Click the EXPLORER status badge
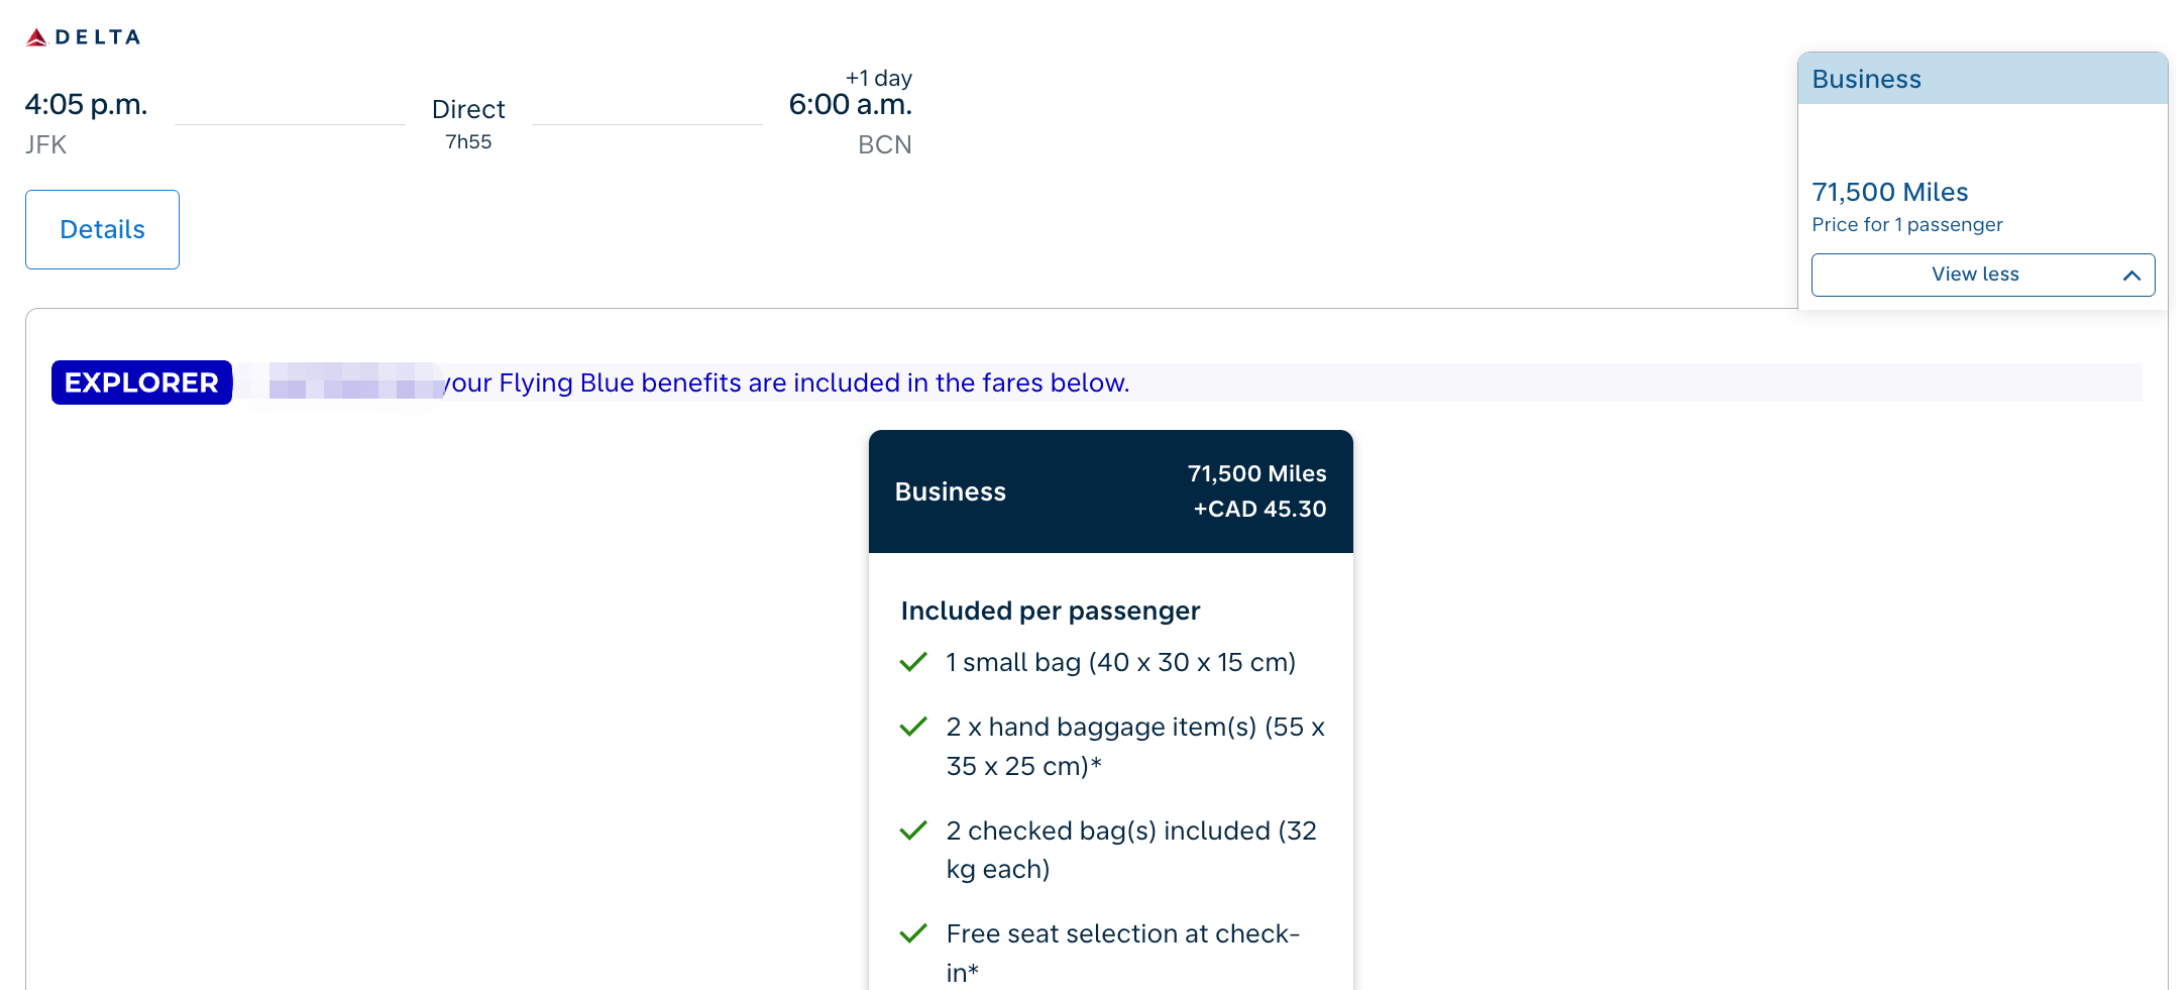Viewport: 2176px width, 990px height. point(142,382)
